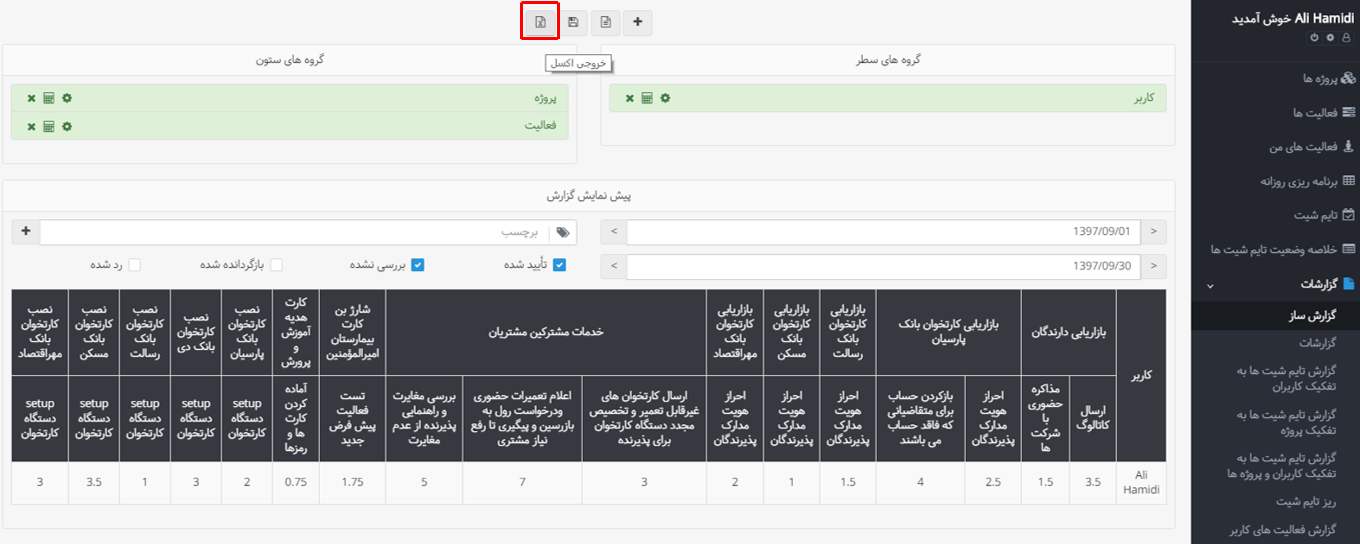The width and height of the screenshot is (1360, 544).
Task: Collapse the گزارشات sidebar section chevron
Action: (x=1210, y=285)
